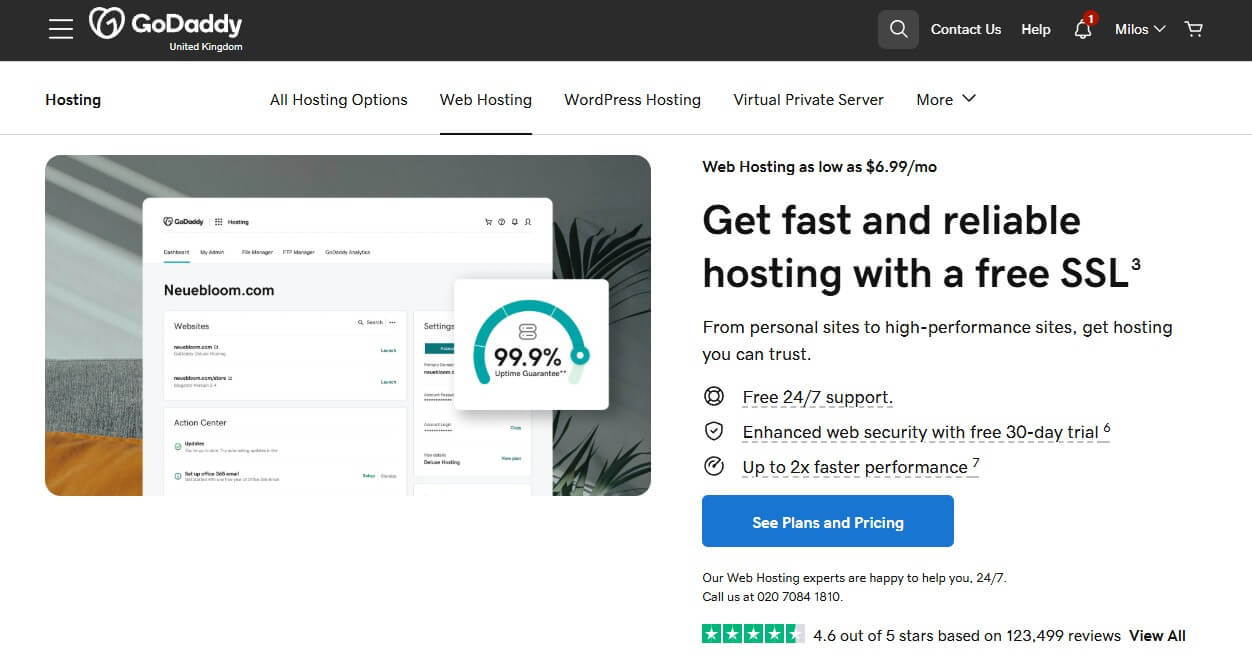
Task: Click Enhanced web security trial link
Action: point(926,432)
